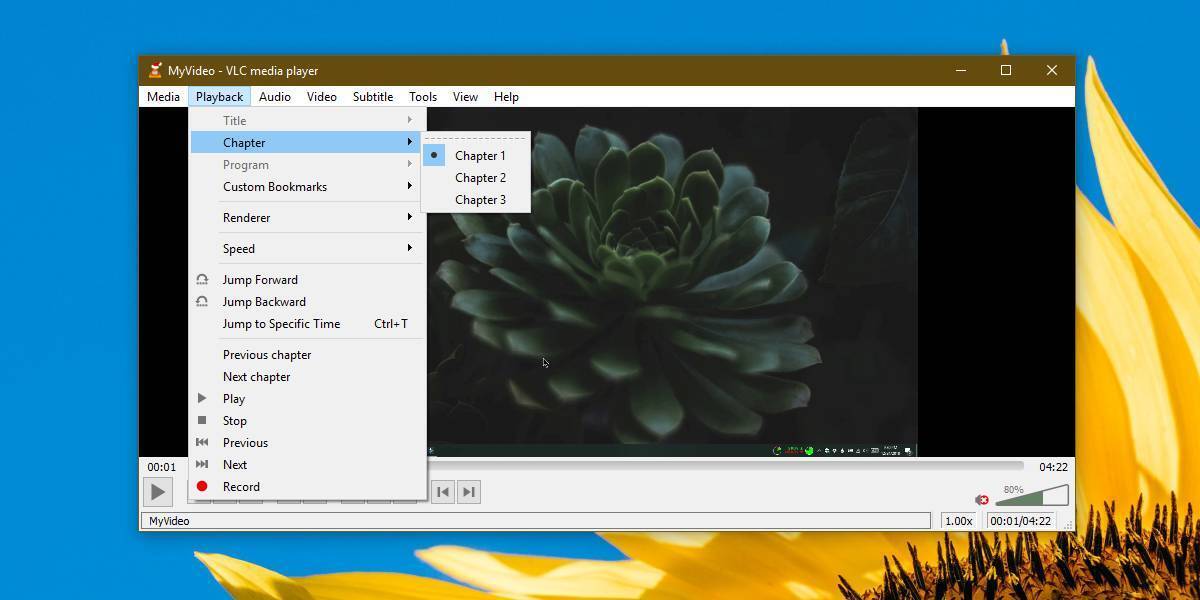Click the Previous track icon in the menu
The image size is (1200, 600).
[x=202, y=442]
